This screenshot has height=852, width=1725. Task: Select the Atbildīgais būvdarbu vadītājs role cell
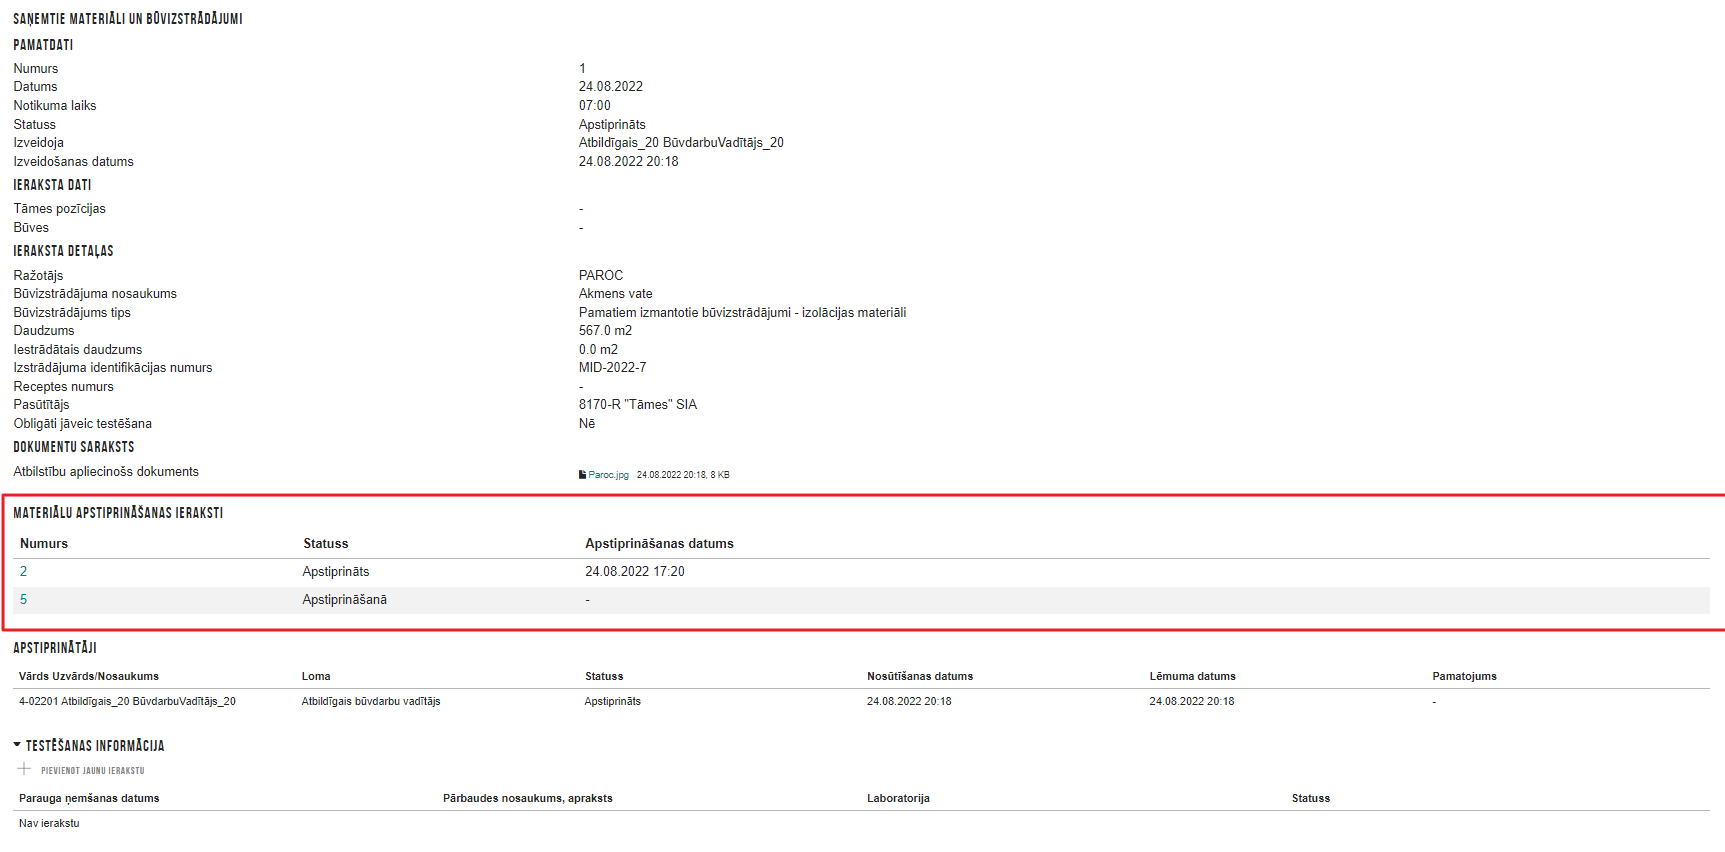[371, 702]
